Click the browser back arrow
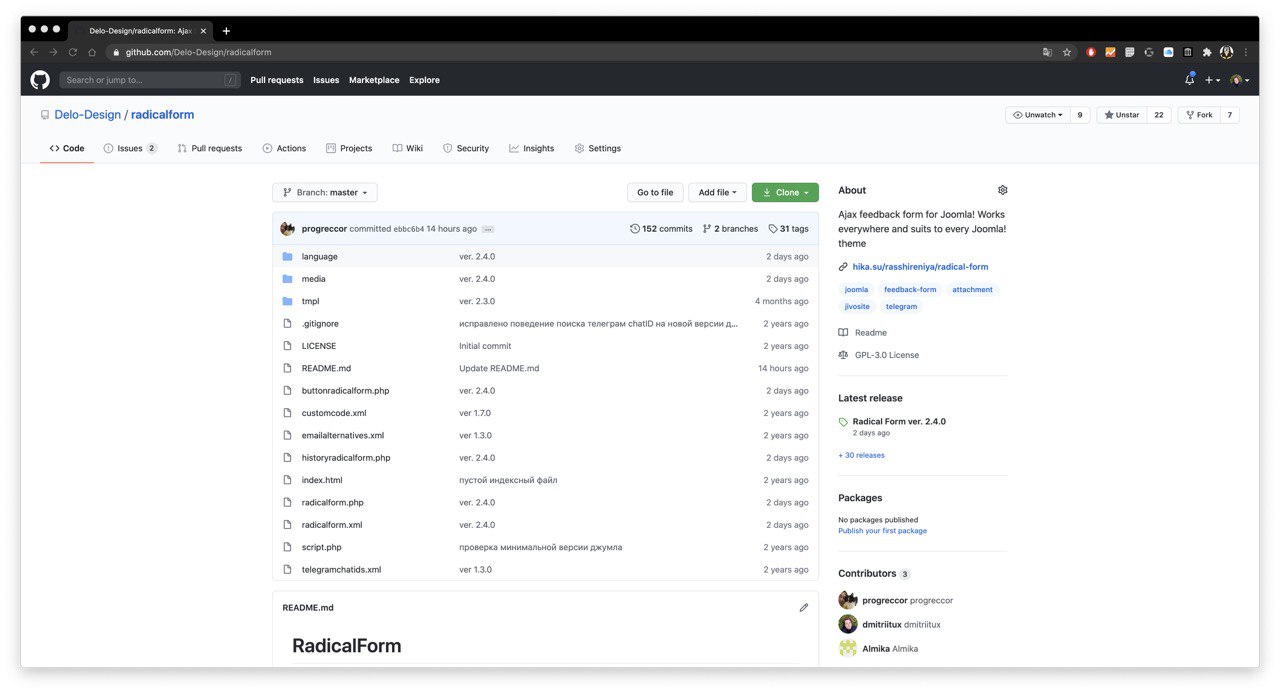The image size is (1280, 693). (x=34, y=52)
